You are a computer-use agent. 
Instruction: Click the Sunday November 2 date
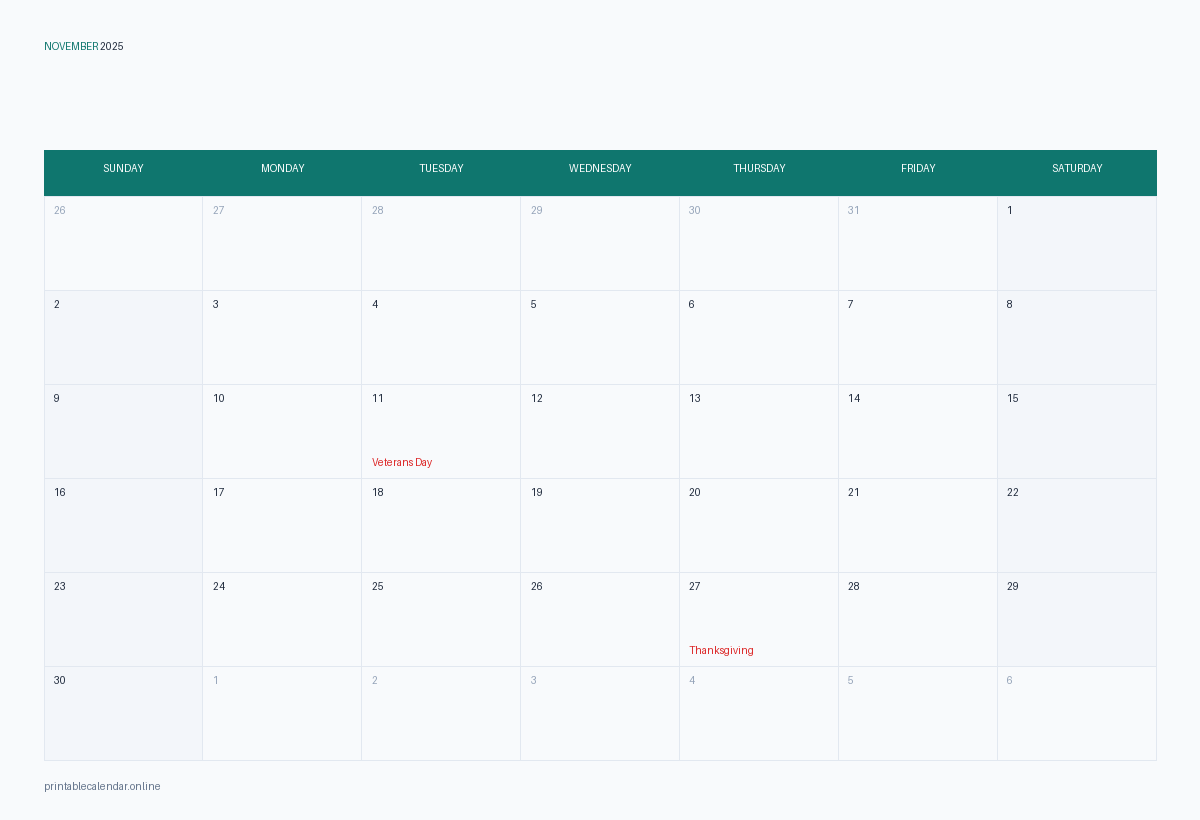pos(57,305)
